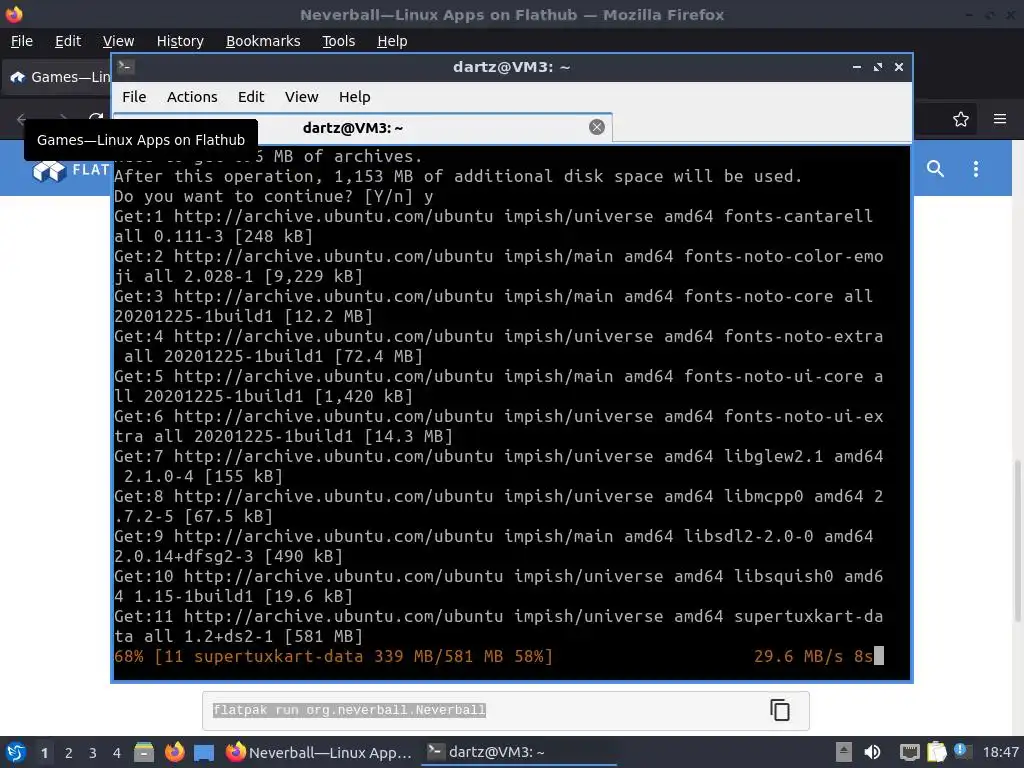Switch to workspace 2 in the pager
The image size is (1024, 768).
pos(69,753)
